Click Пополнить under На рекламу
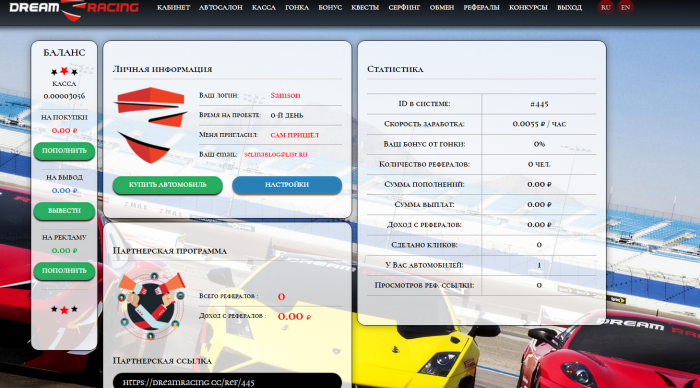This screenshot has width=700, height=388. [64, 271]
